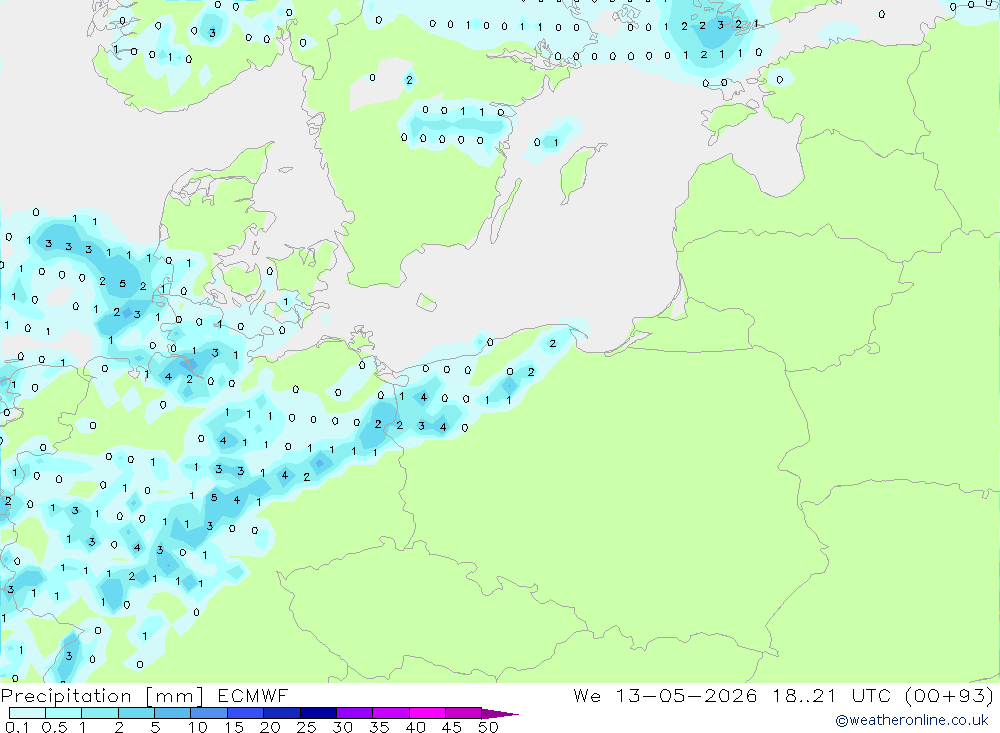The image size is (1000, 733).
Task: Click the legend value label 25
Action: pyautogui.click(x=306, y=727)
